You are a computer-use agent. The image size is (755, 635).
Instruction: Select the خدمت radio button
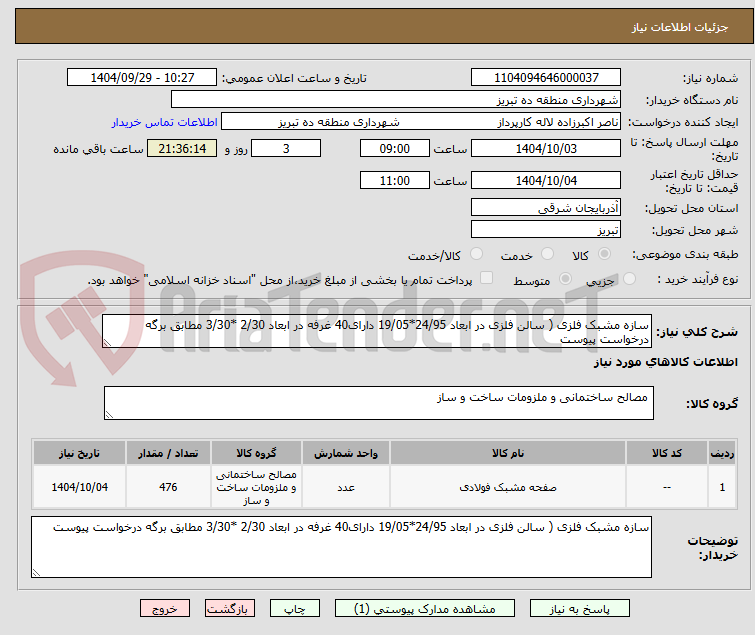click(547, 253)
